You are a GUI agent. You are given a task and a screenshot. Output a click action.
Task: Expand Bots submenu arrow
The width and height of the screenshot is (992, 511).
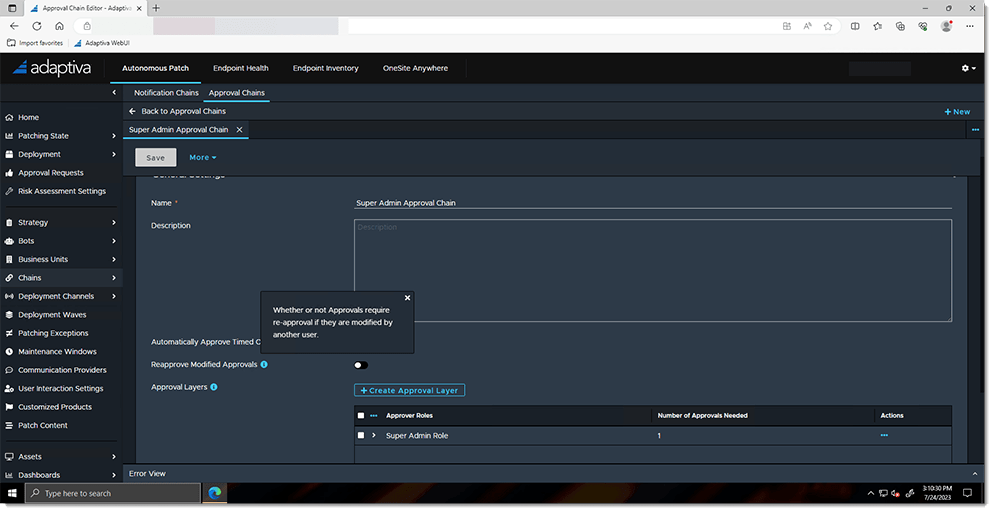point(114,241)
